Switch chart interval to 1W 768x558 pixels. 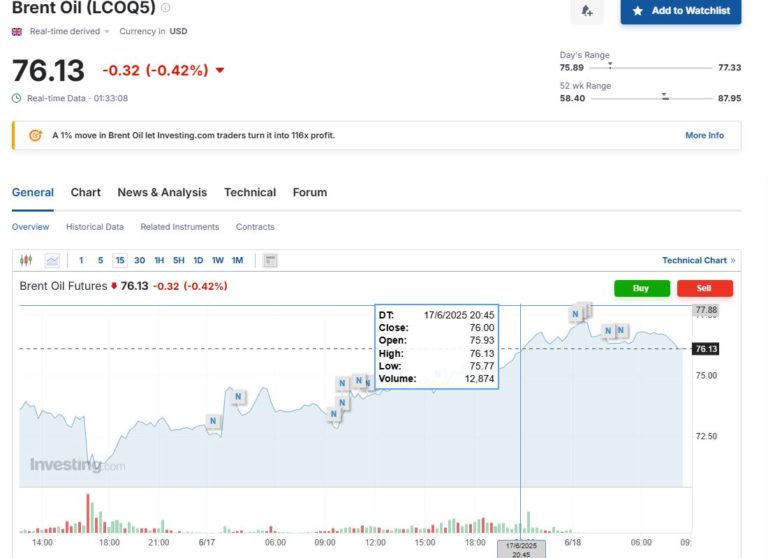(x=217, y=260)
